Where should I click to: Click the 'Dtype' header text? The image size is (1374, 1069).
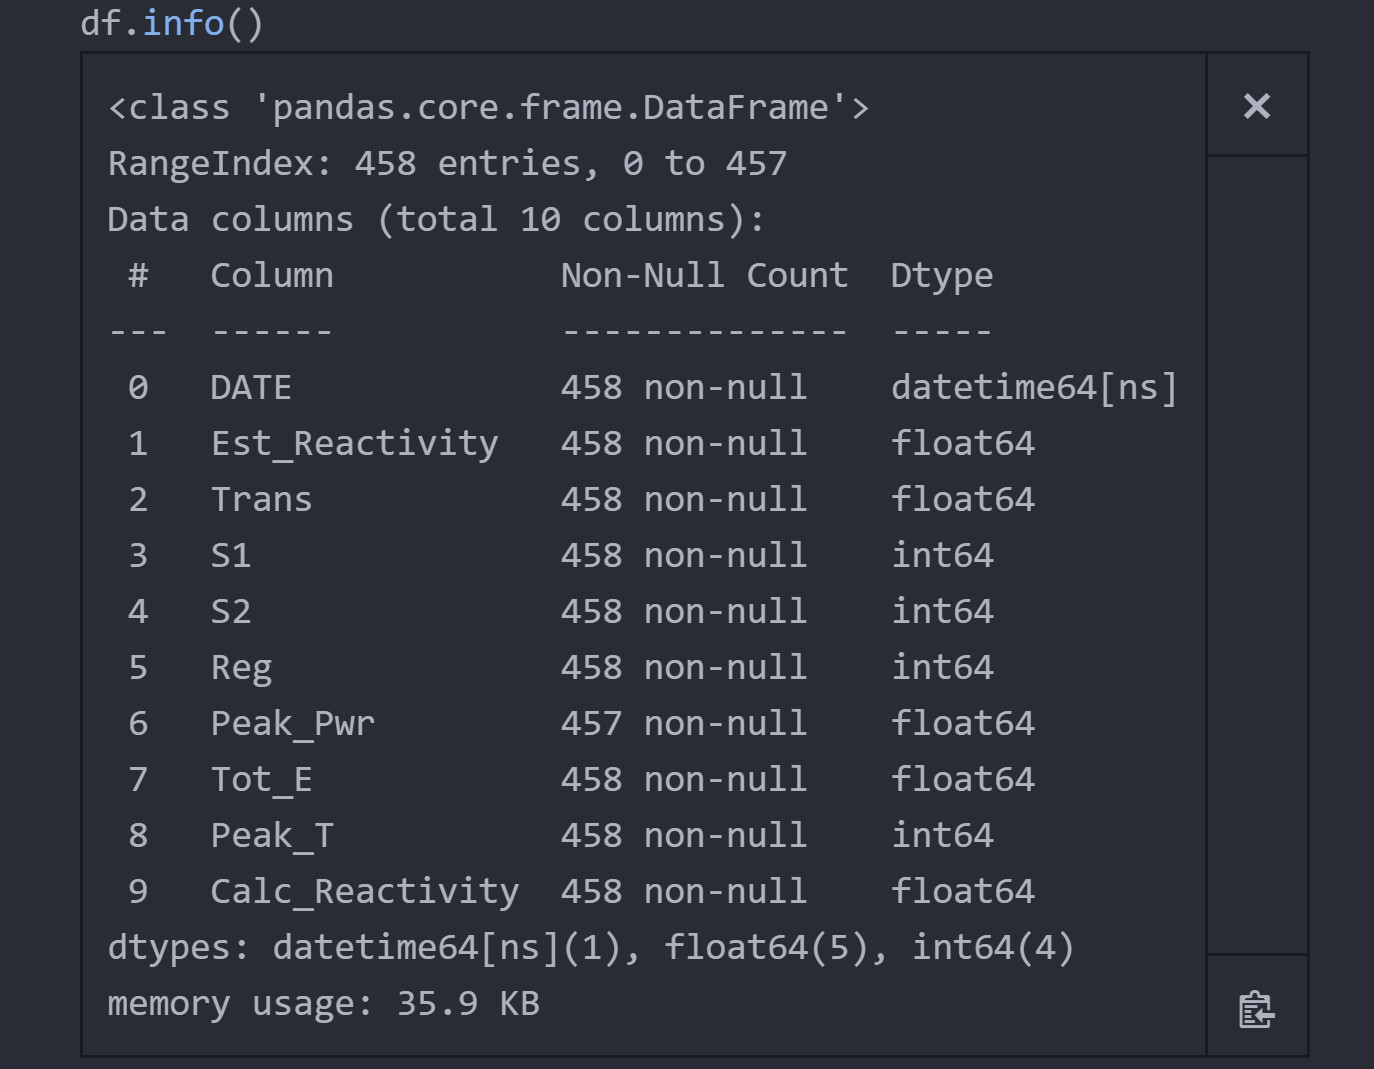click(x=941, y=276)
